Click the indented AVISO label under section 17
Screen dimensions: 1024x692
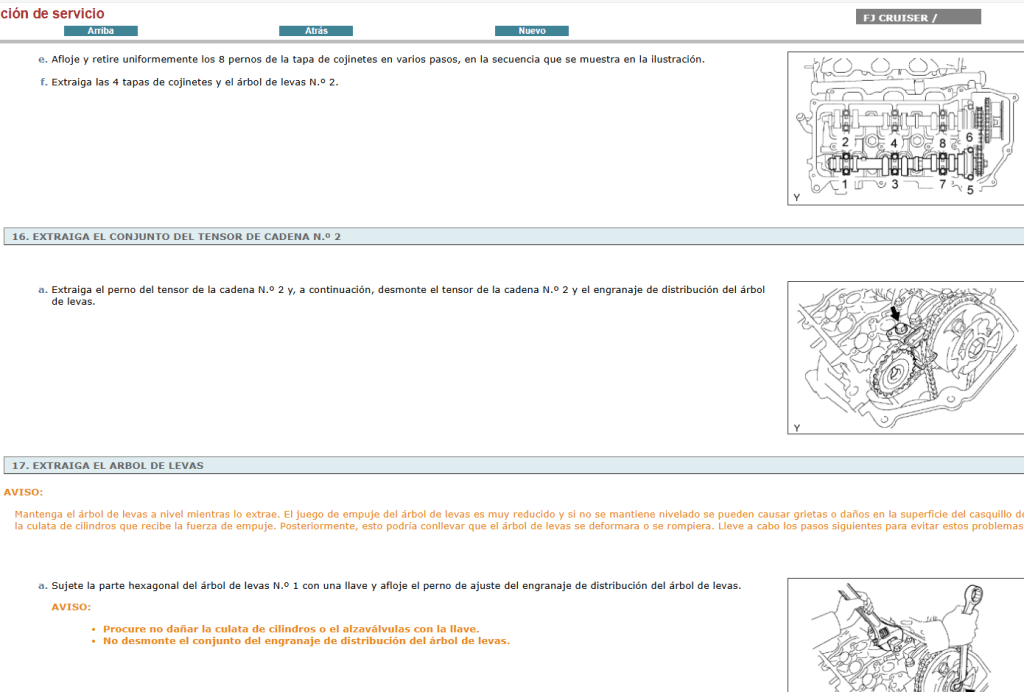coord(71,607)
